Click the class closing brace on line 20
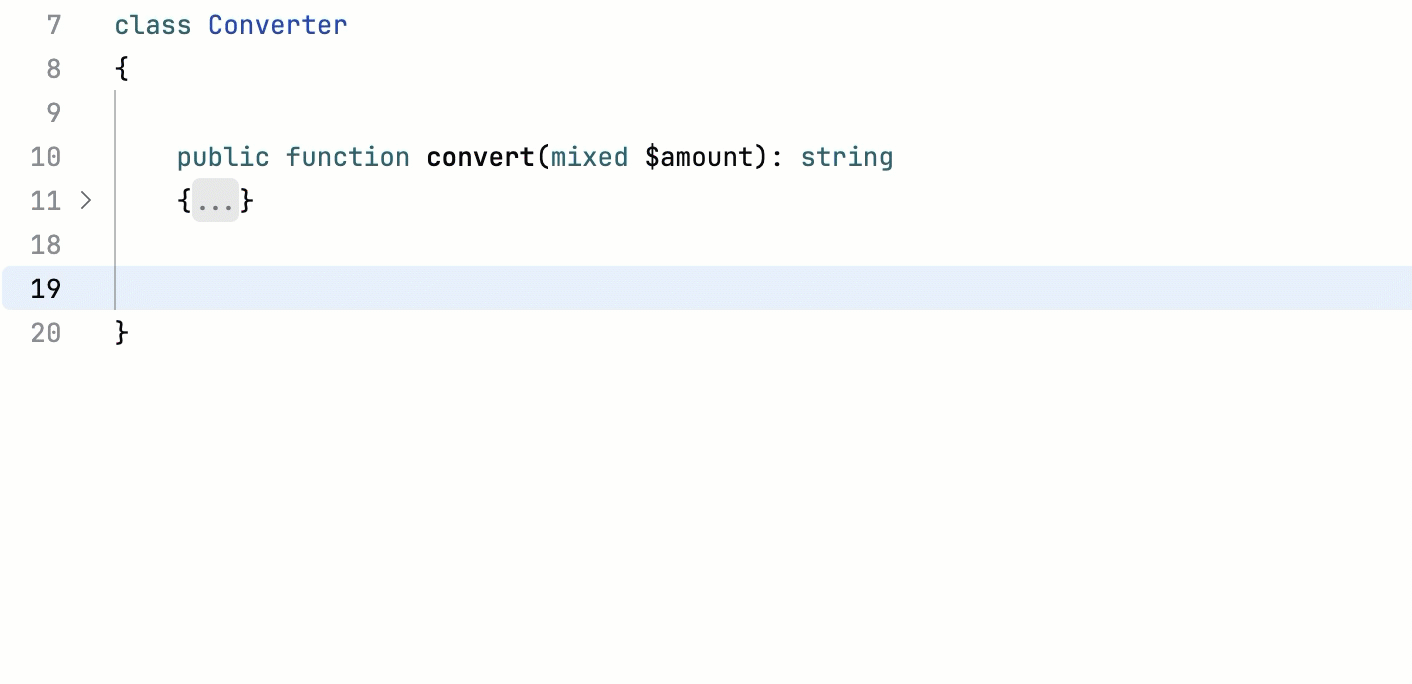 (x=122, y=333)
